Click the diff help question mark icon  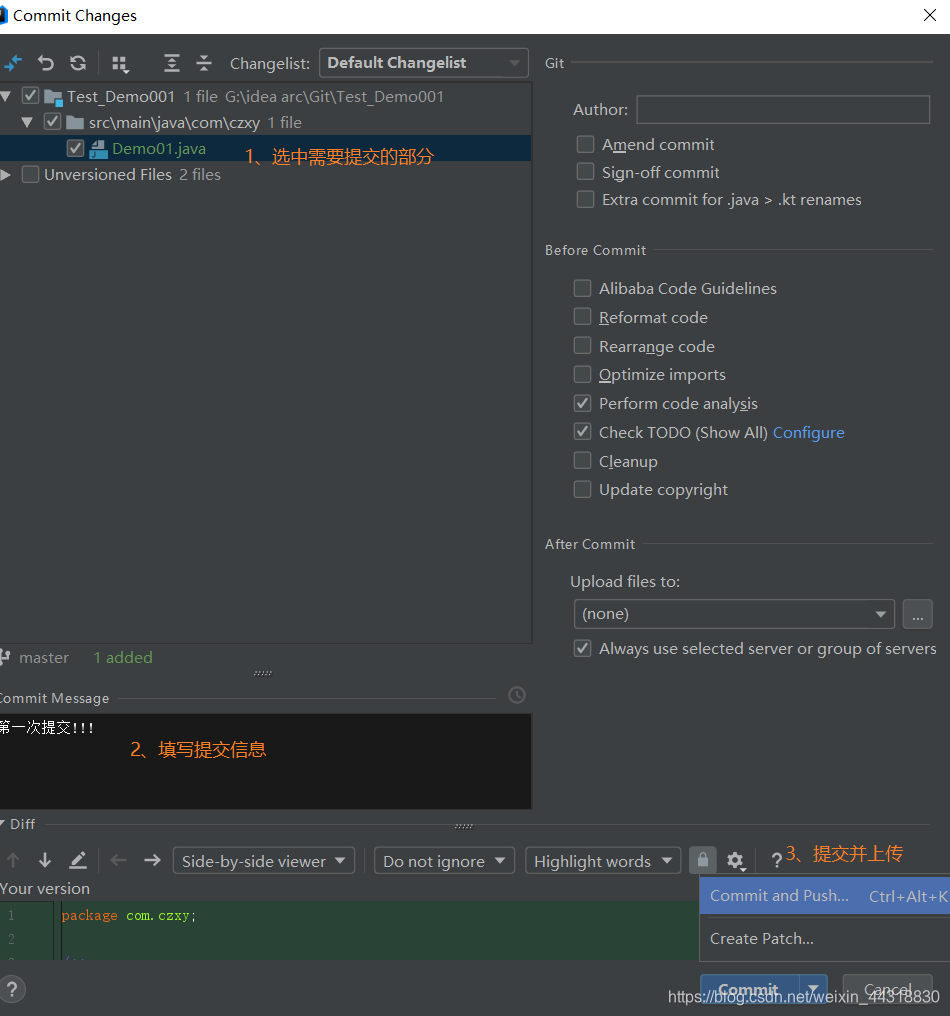click(776, 860)
